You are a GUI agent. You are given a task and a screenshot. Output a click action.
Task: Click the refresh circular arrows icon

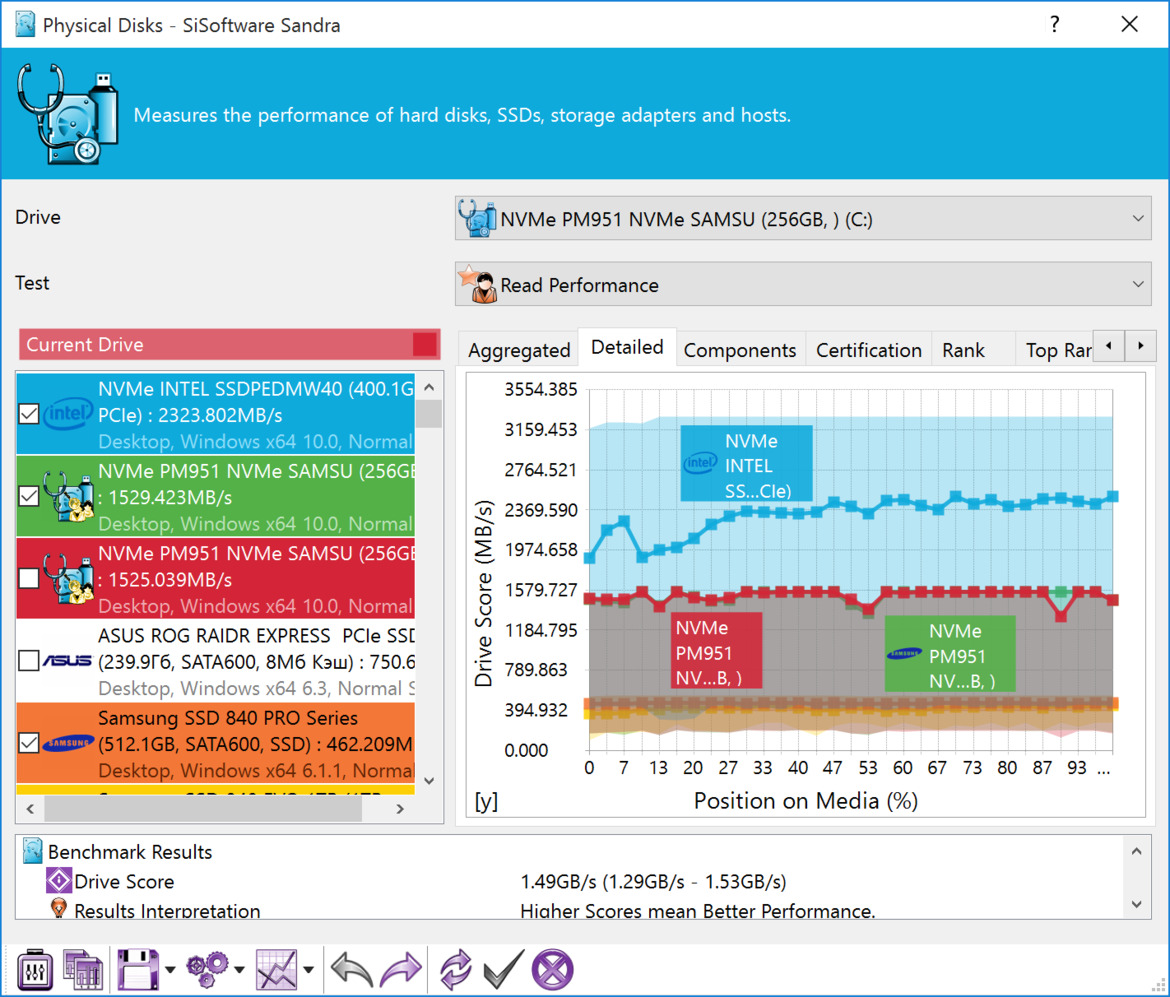[455, 970]
